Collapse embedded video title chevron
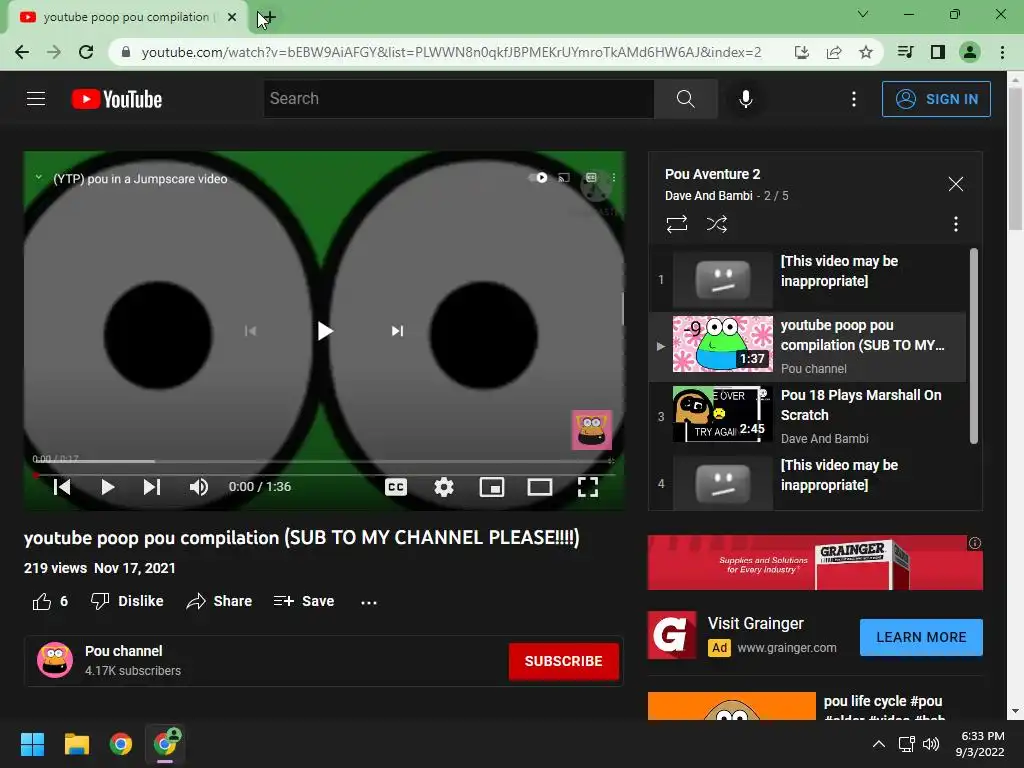This screenshot has height=768, width=1024. (x=39, y=178)
